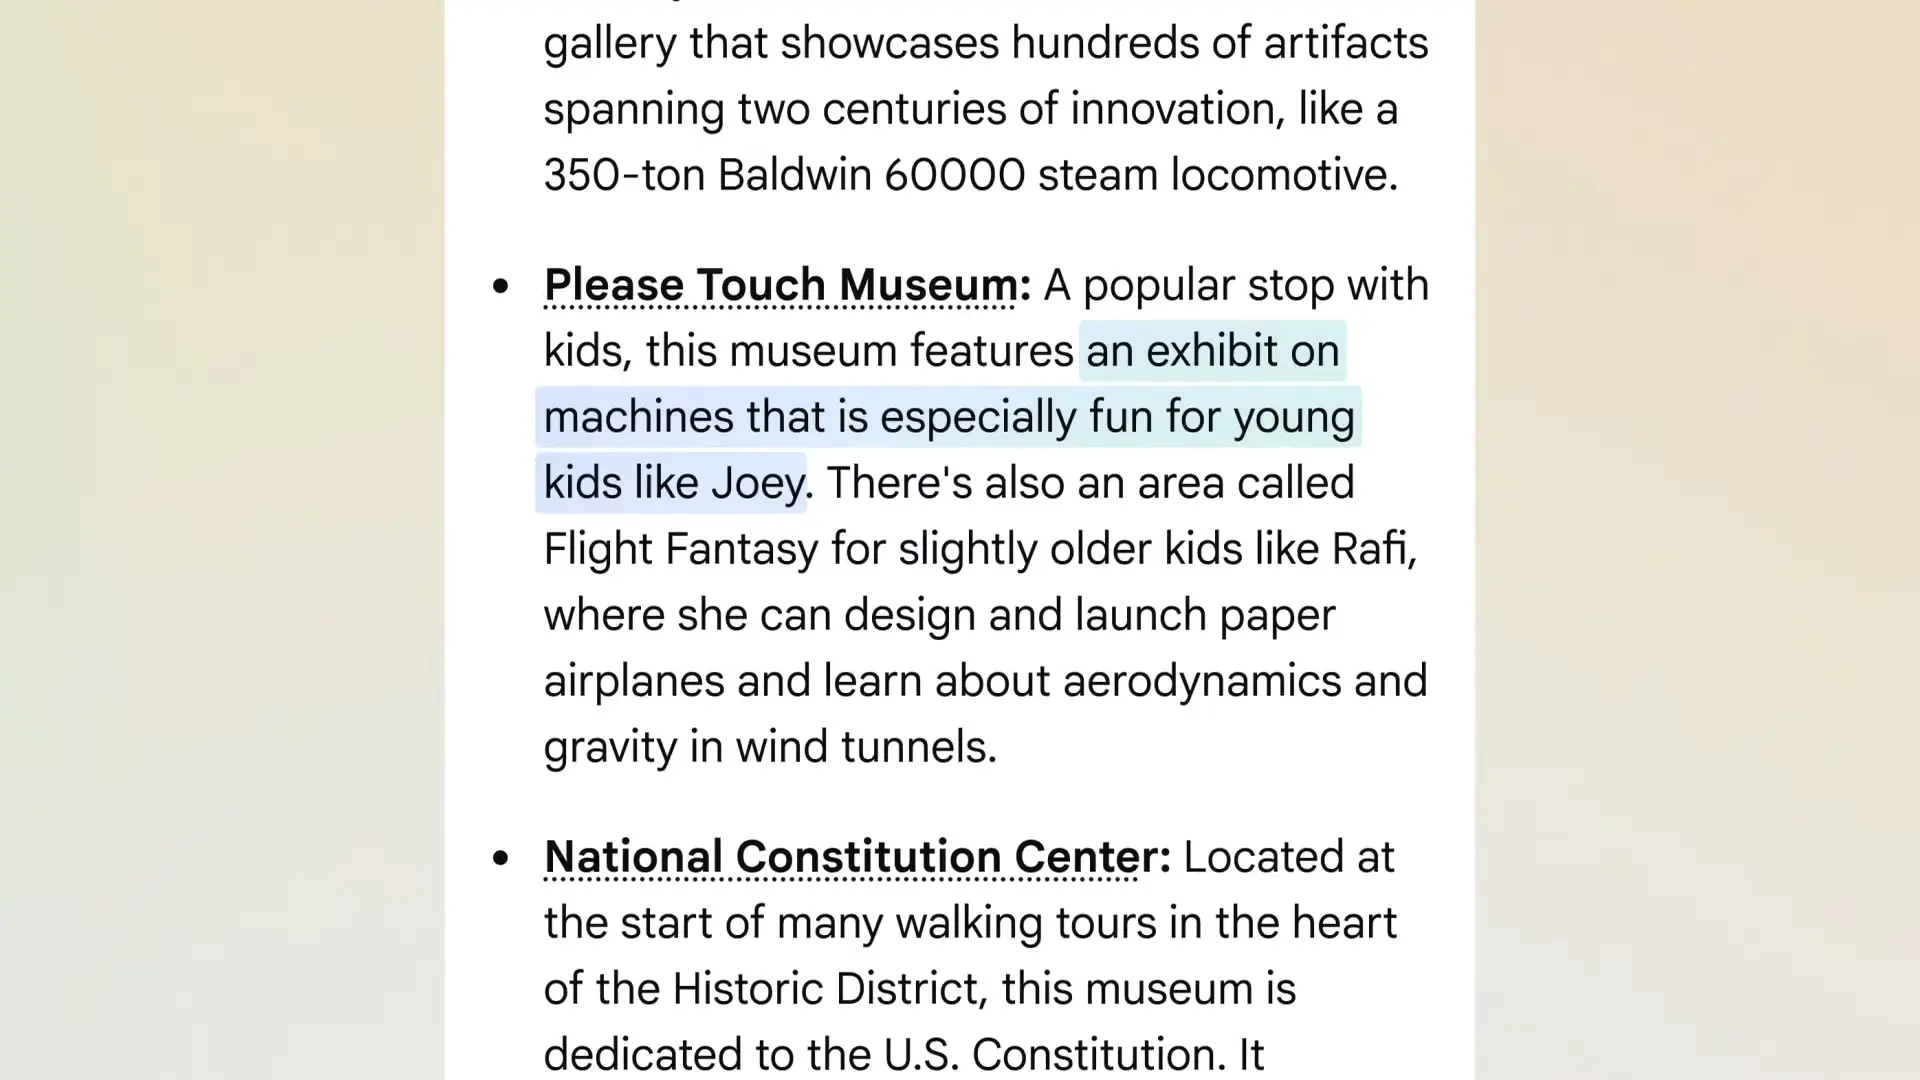
Task: Click the bullet before Please Touch Museum
Action: 501,286
